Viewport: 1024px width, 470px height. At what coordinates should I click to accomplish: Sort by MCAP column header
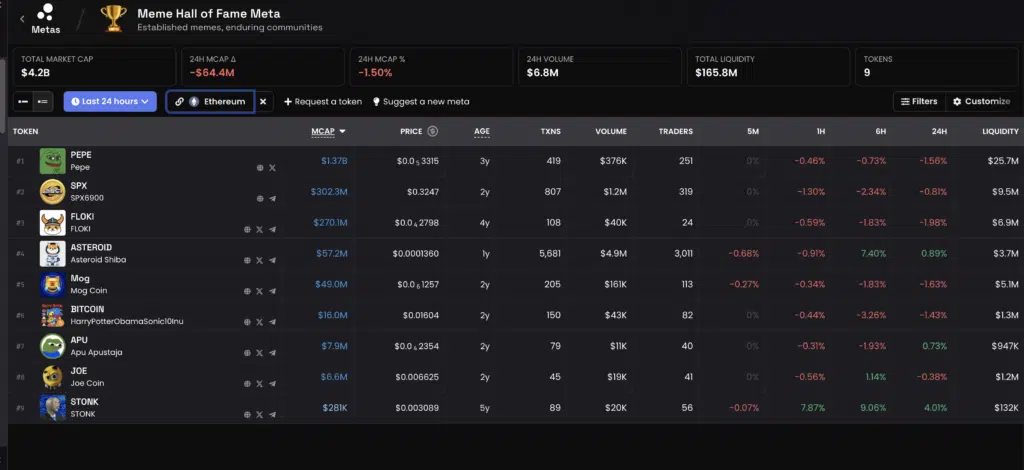(x=328, y=131)
